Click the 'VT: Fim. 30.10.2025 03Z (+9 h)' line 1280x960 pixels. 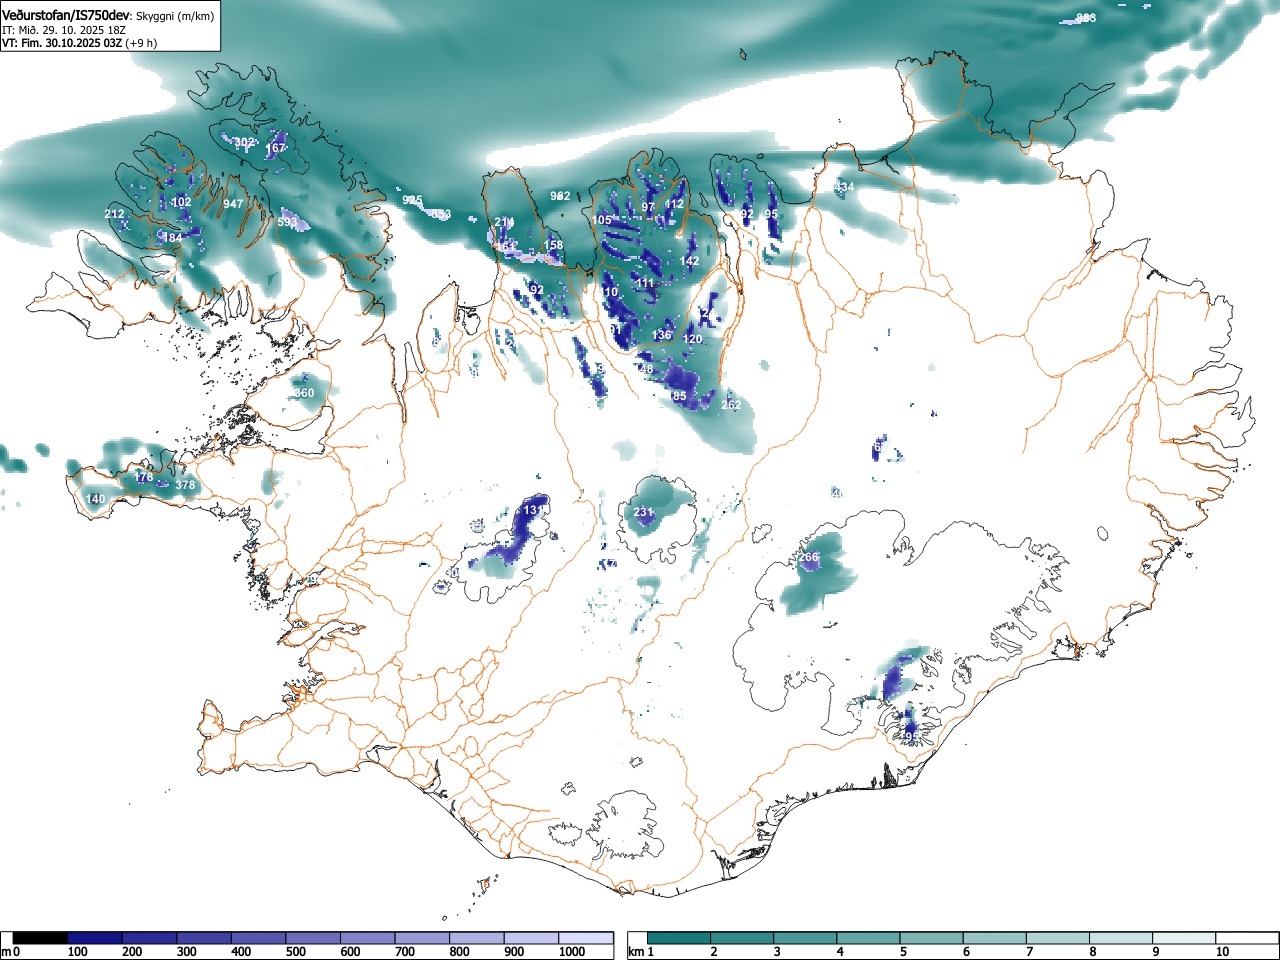79,43
